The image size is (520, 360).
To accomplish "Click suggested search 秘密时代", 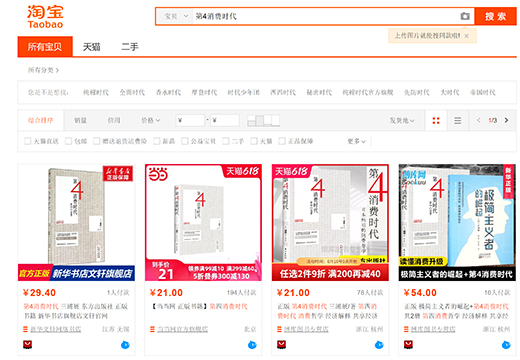I will pyautogui.click(x=319, y=92).
